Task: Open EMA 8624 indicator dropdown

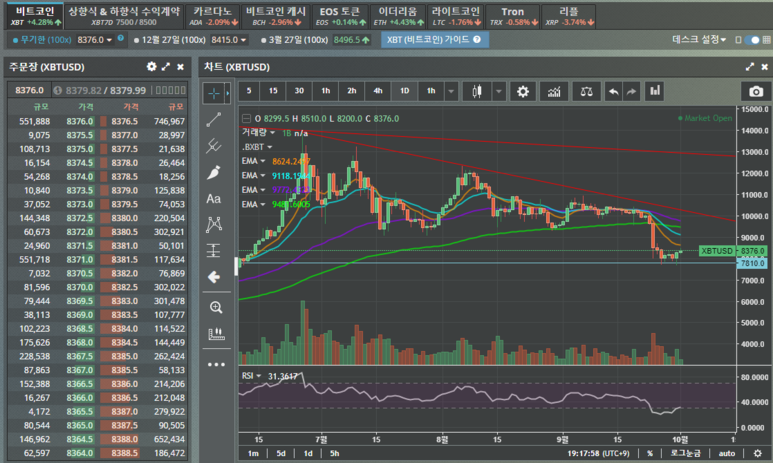Action: (x=263, y=161)
